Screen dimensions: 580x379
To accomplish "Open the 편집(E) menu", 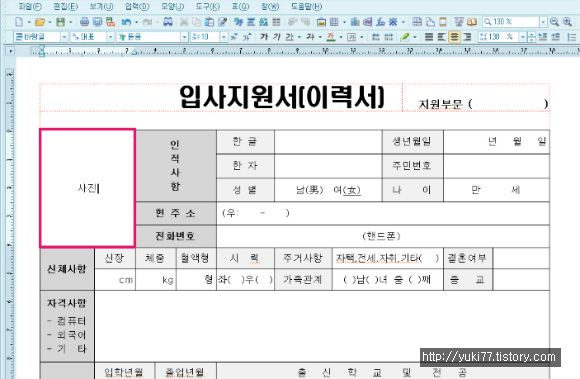I will (65, 6).
